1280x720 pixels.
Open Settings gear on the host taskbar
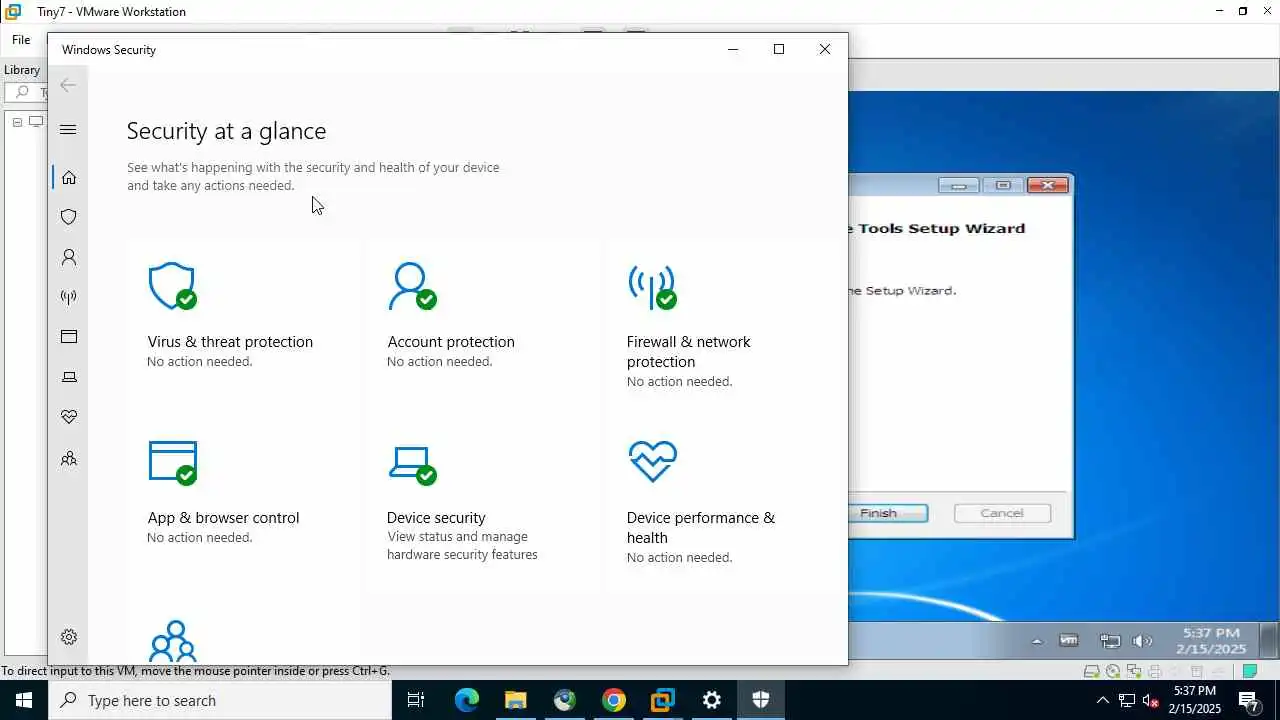coord(712,700)
